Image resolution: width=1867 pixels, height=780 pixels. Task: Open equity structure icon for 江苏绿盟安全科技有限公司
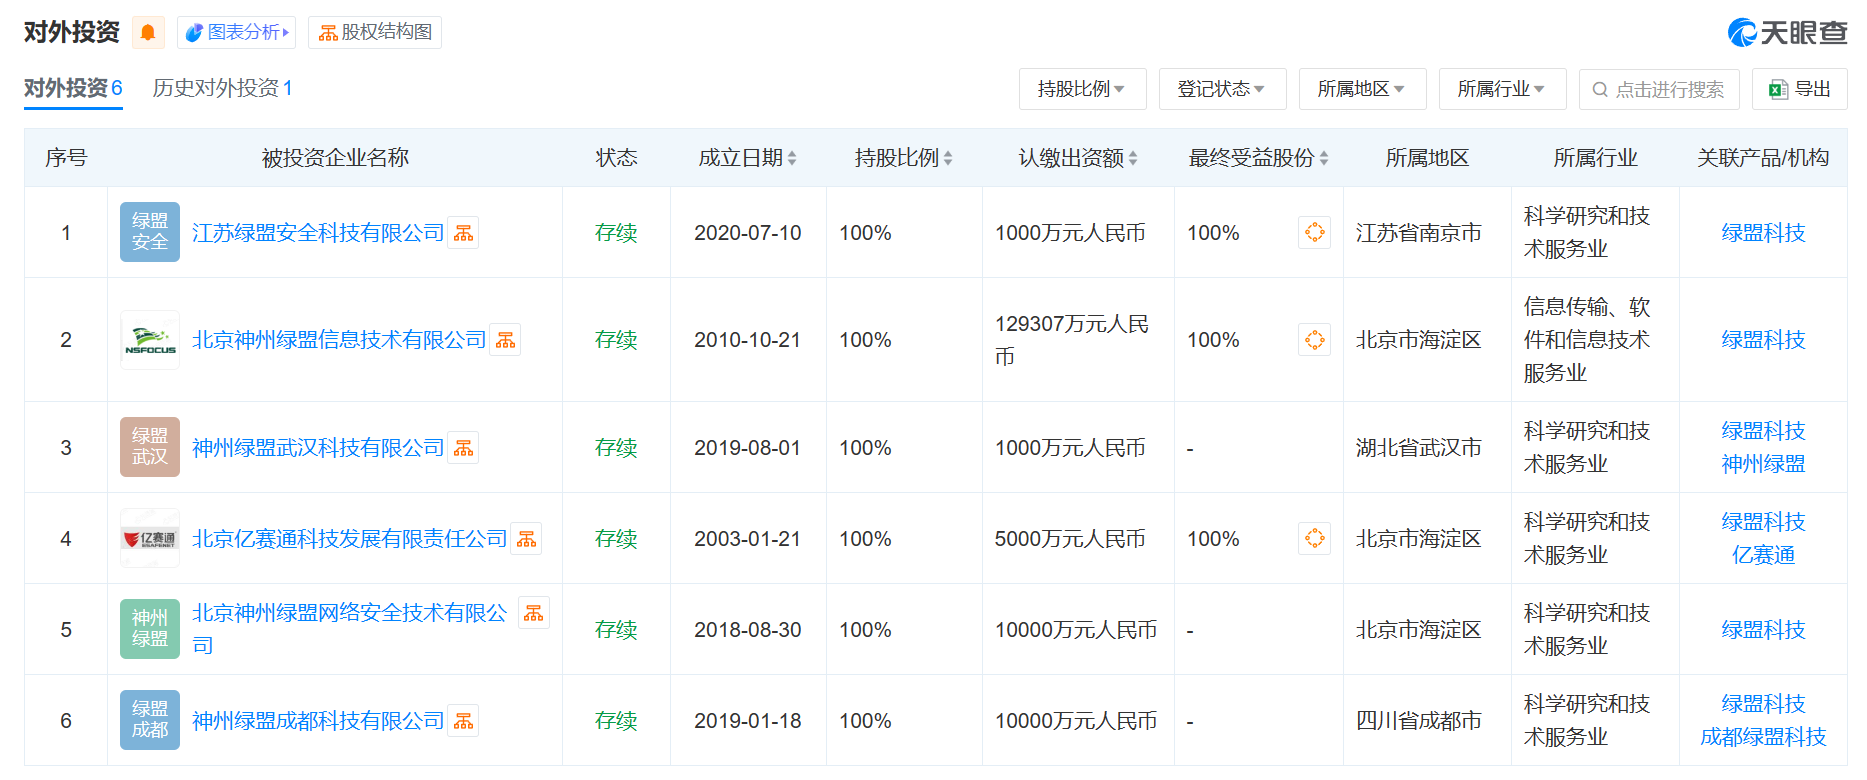pos(463,233)
